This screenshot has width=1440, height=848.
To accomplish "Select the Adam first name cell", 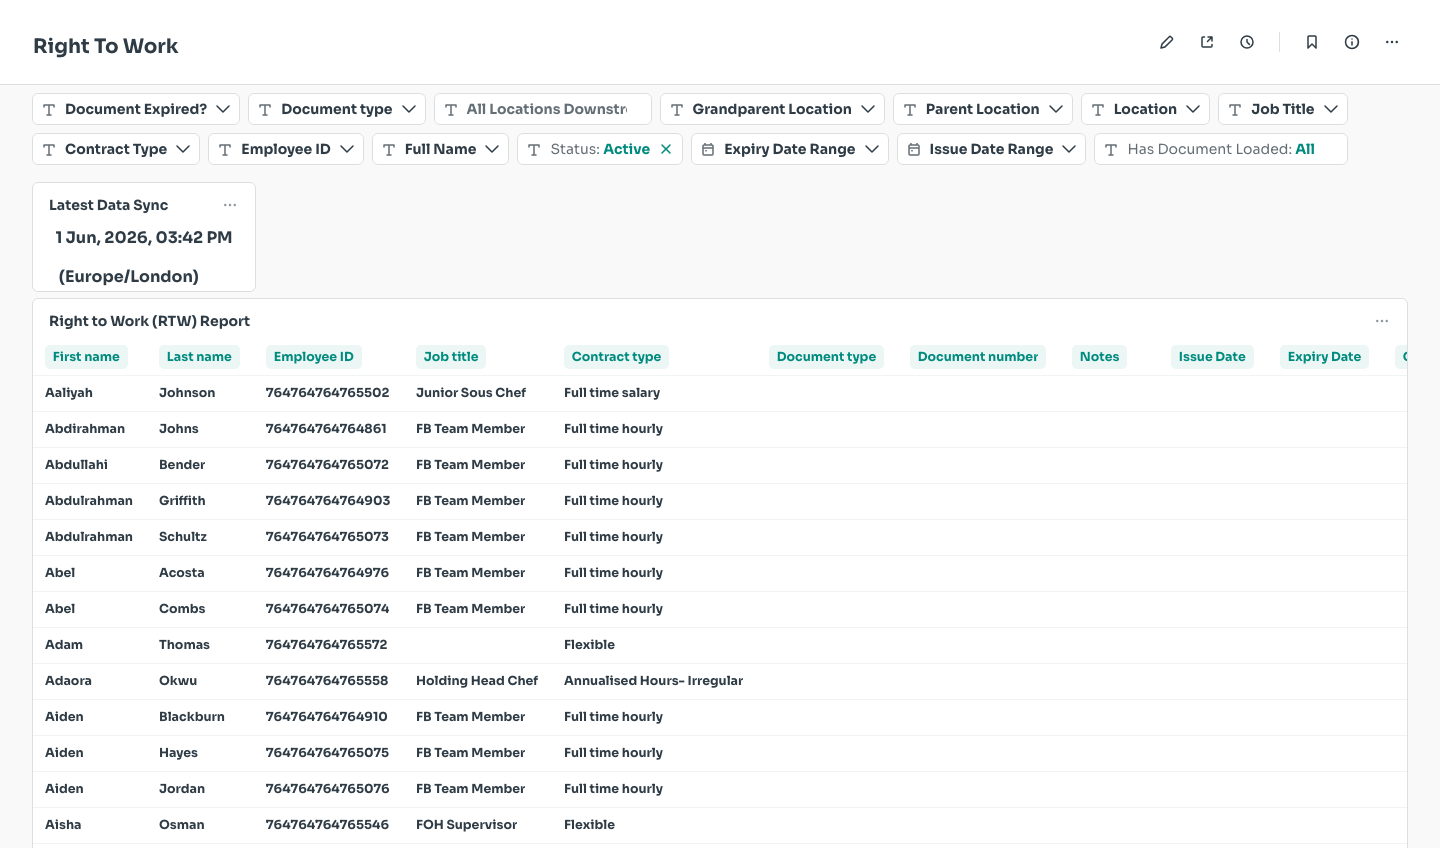I will (64, 645).
